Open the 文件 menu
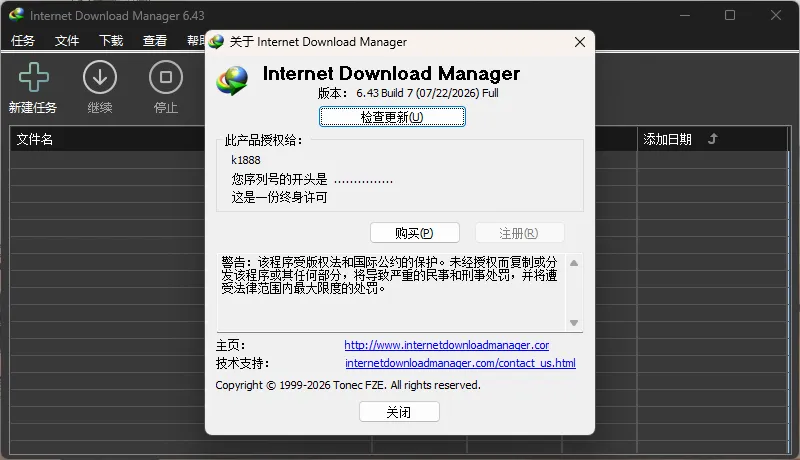 pyautogui.click(x=67, y=40)
